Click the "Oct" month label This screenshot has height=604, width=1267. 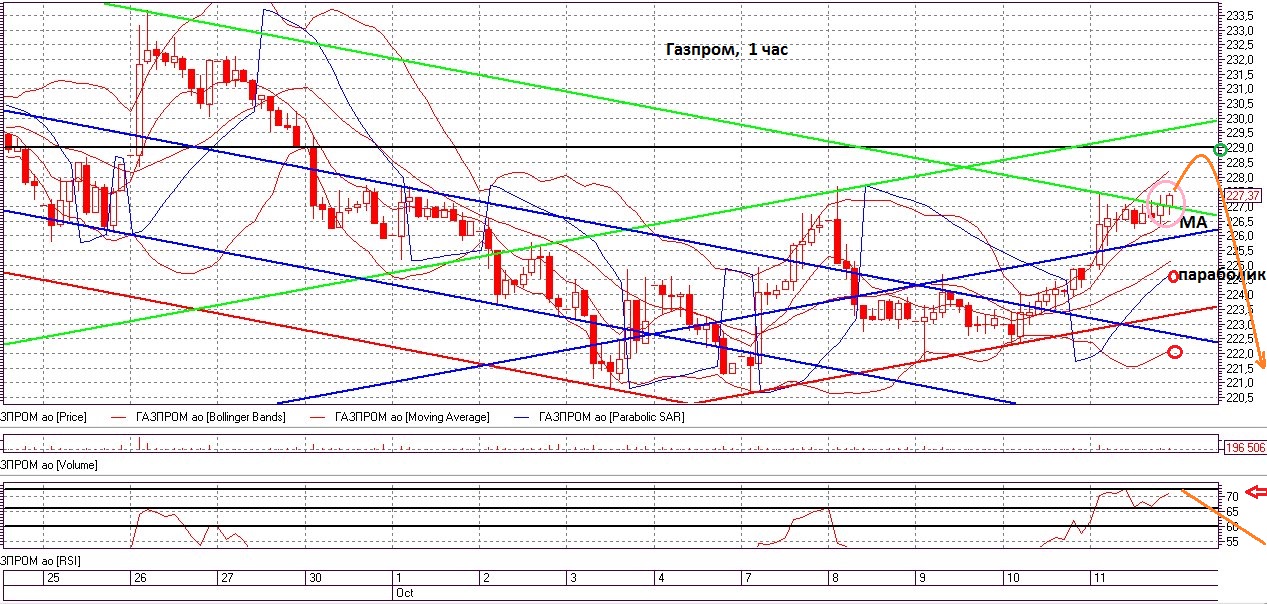tap(403, 593)
